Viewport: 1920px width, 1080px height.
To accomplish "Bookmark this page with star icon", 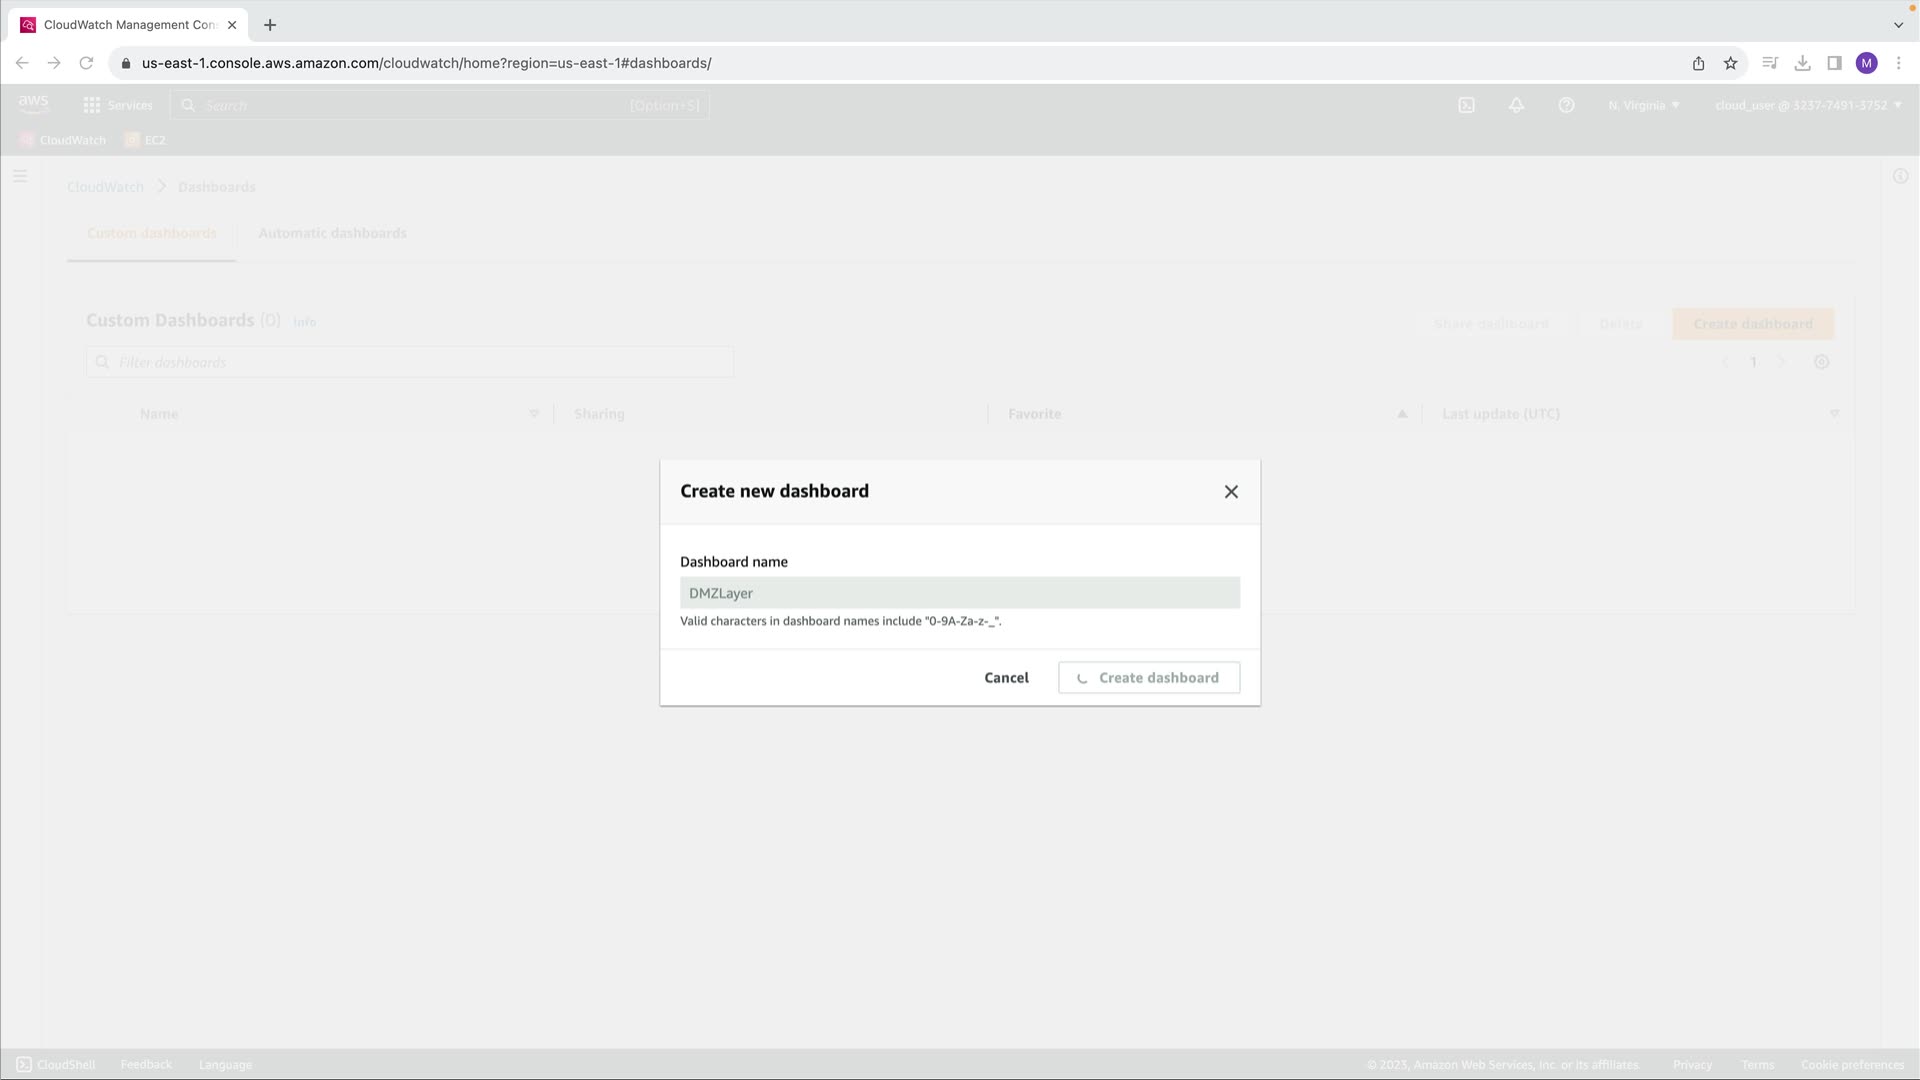I will pyautogui.click(x=1730, y=63).
